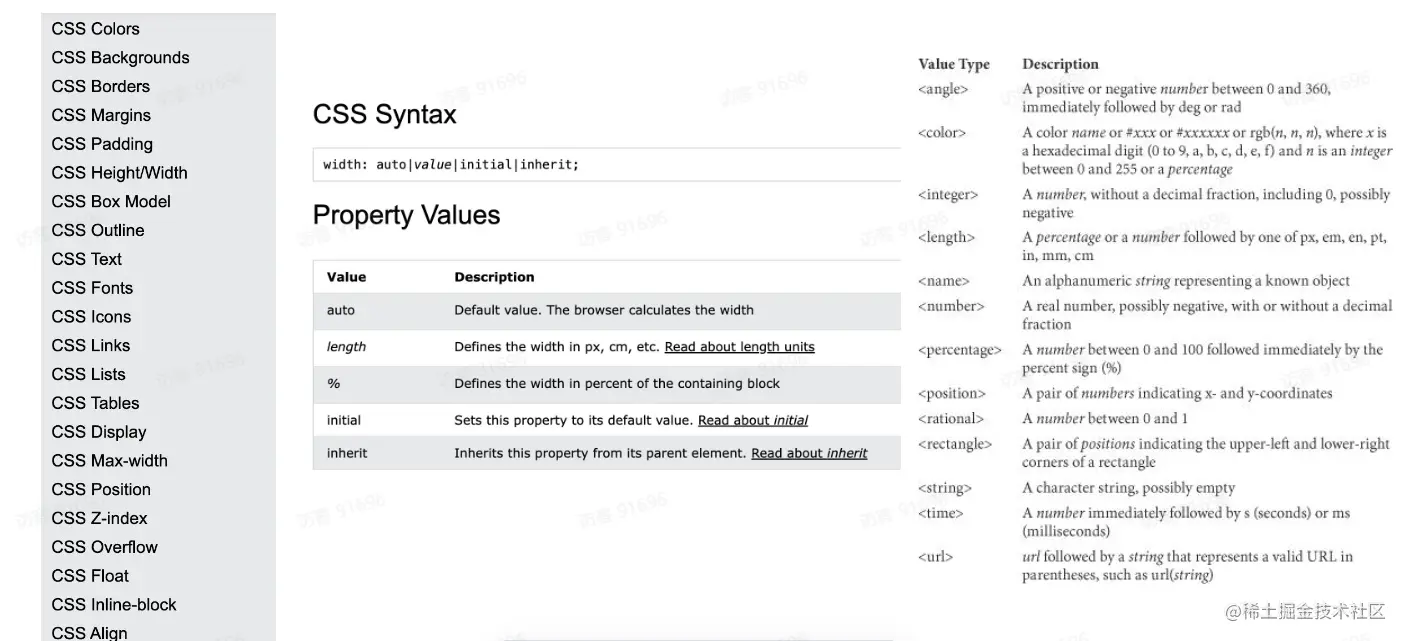This screenshot has height=641, width=1405.
Task: Click the 'auto' value cell
Action: [341, 310]
